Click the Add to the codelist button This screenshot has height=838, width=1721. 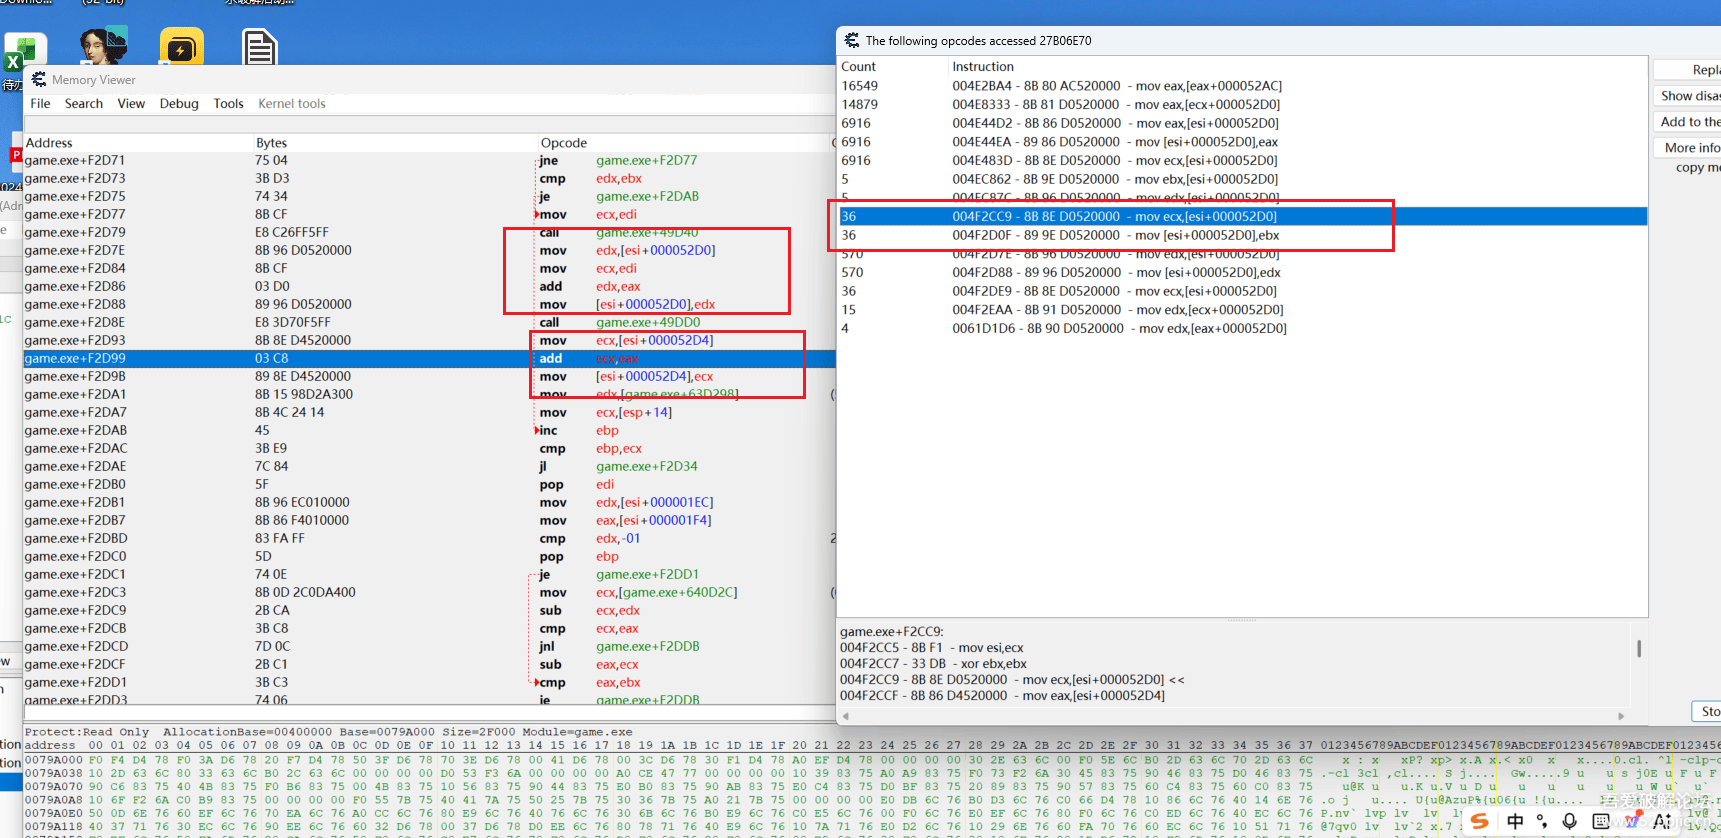1688,122
